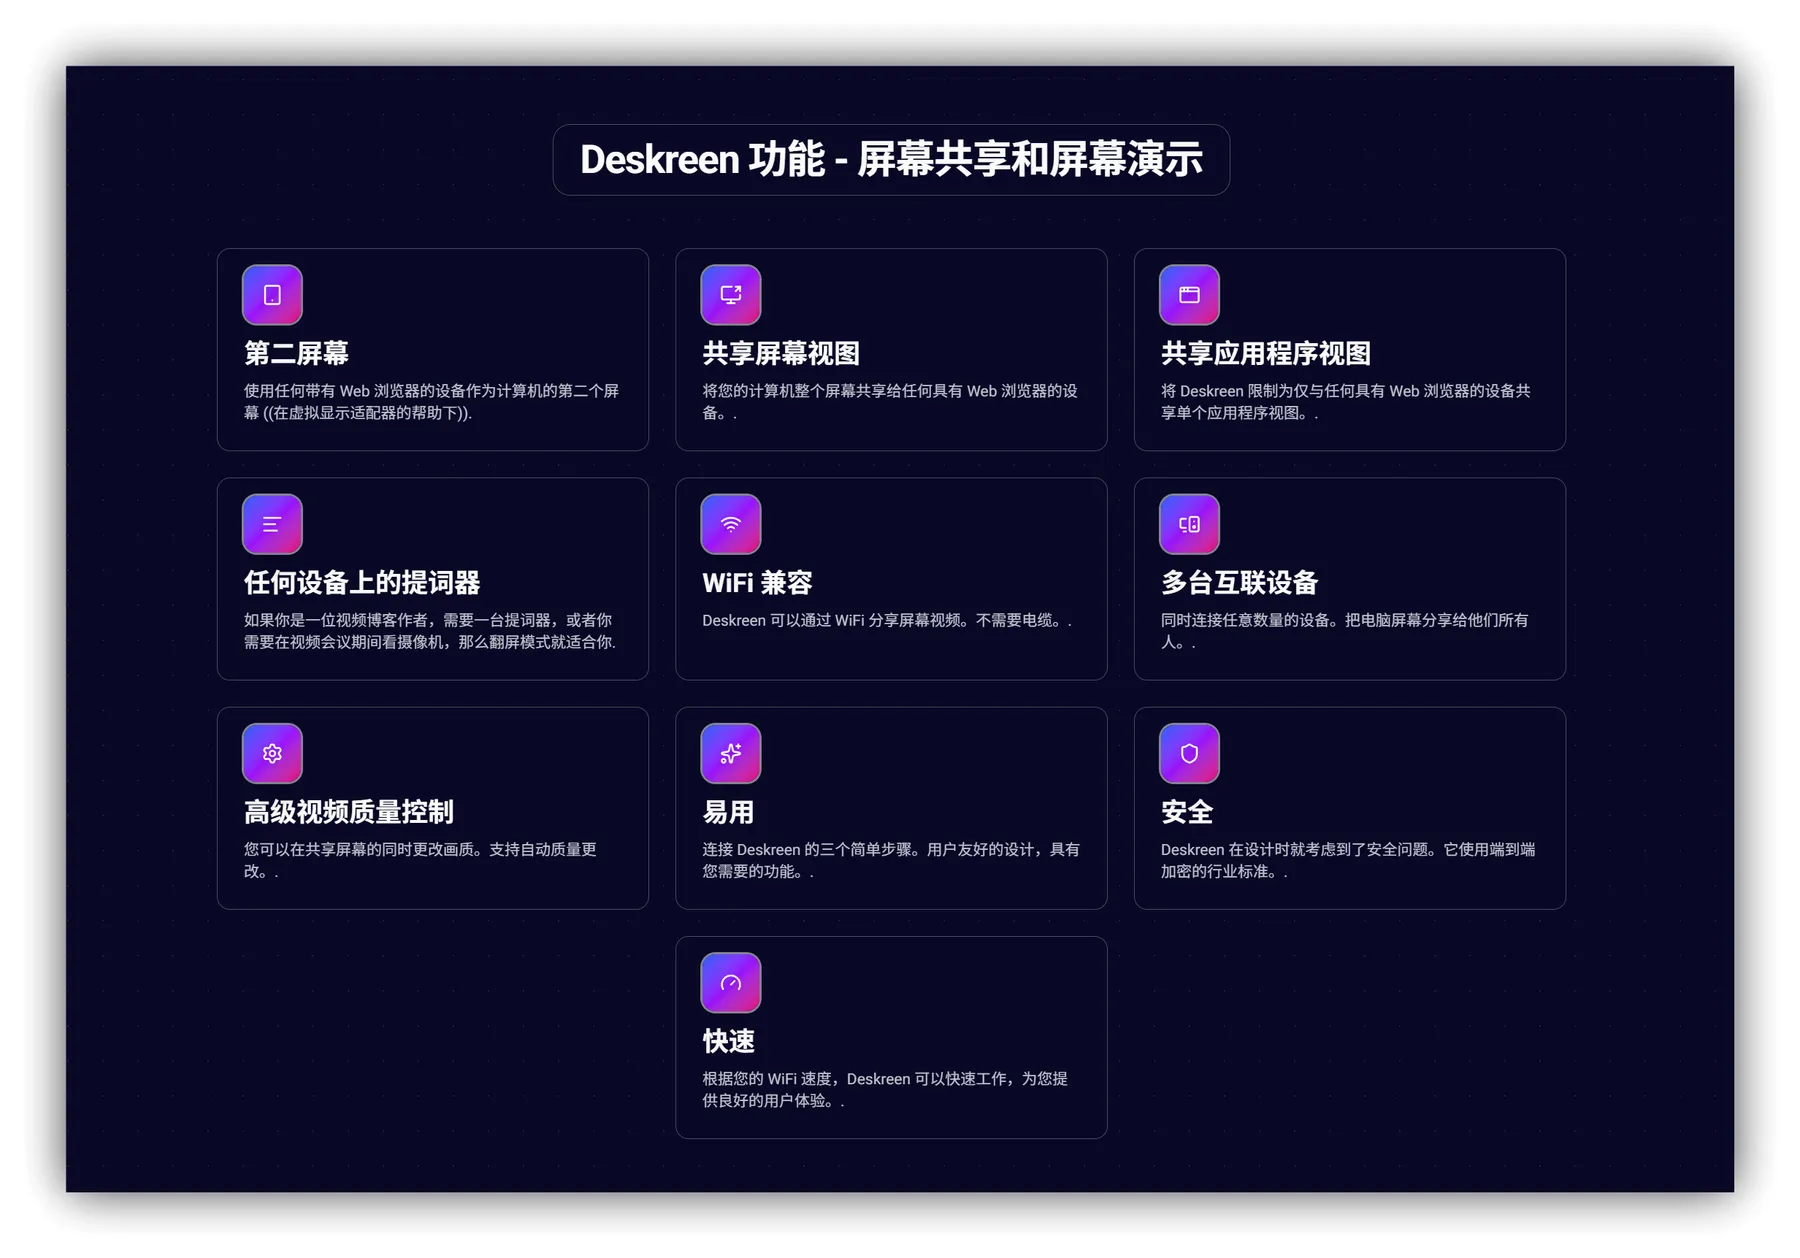Click the tablet icon for 第二屏幕
This screenshot has height=1258, width=1800.
tap(272, 295)
